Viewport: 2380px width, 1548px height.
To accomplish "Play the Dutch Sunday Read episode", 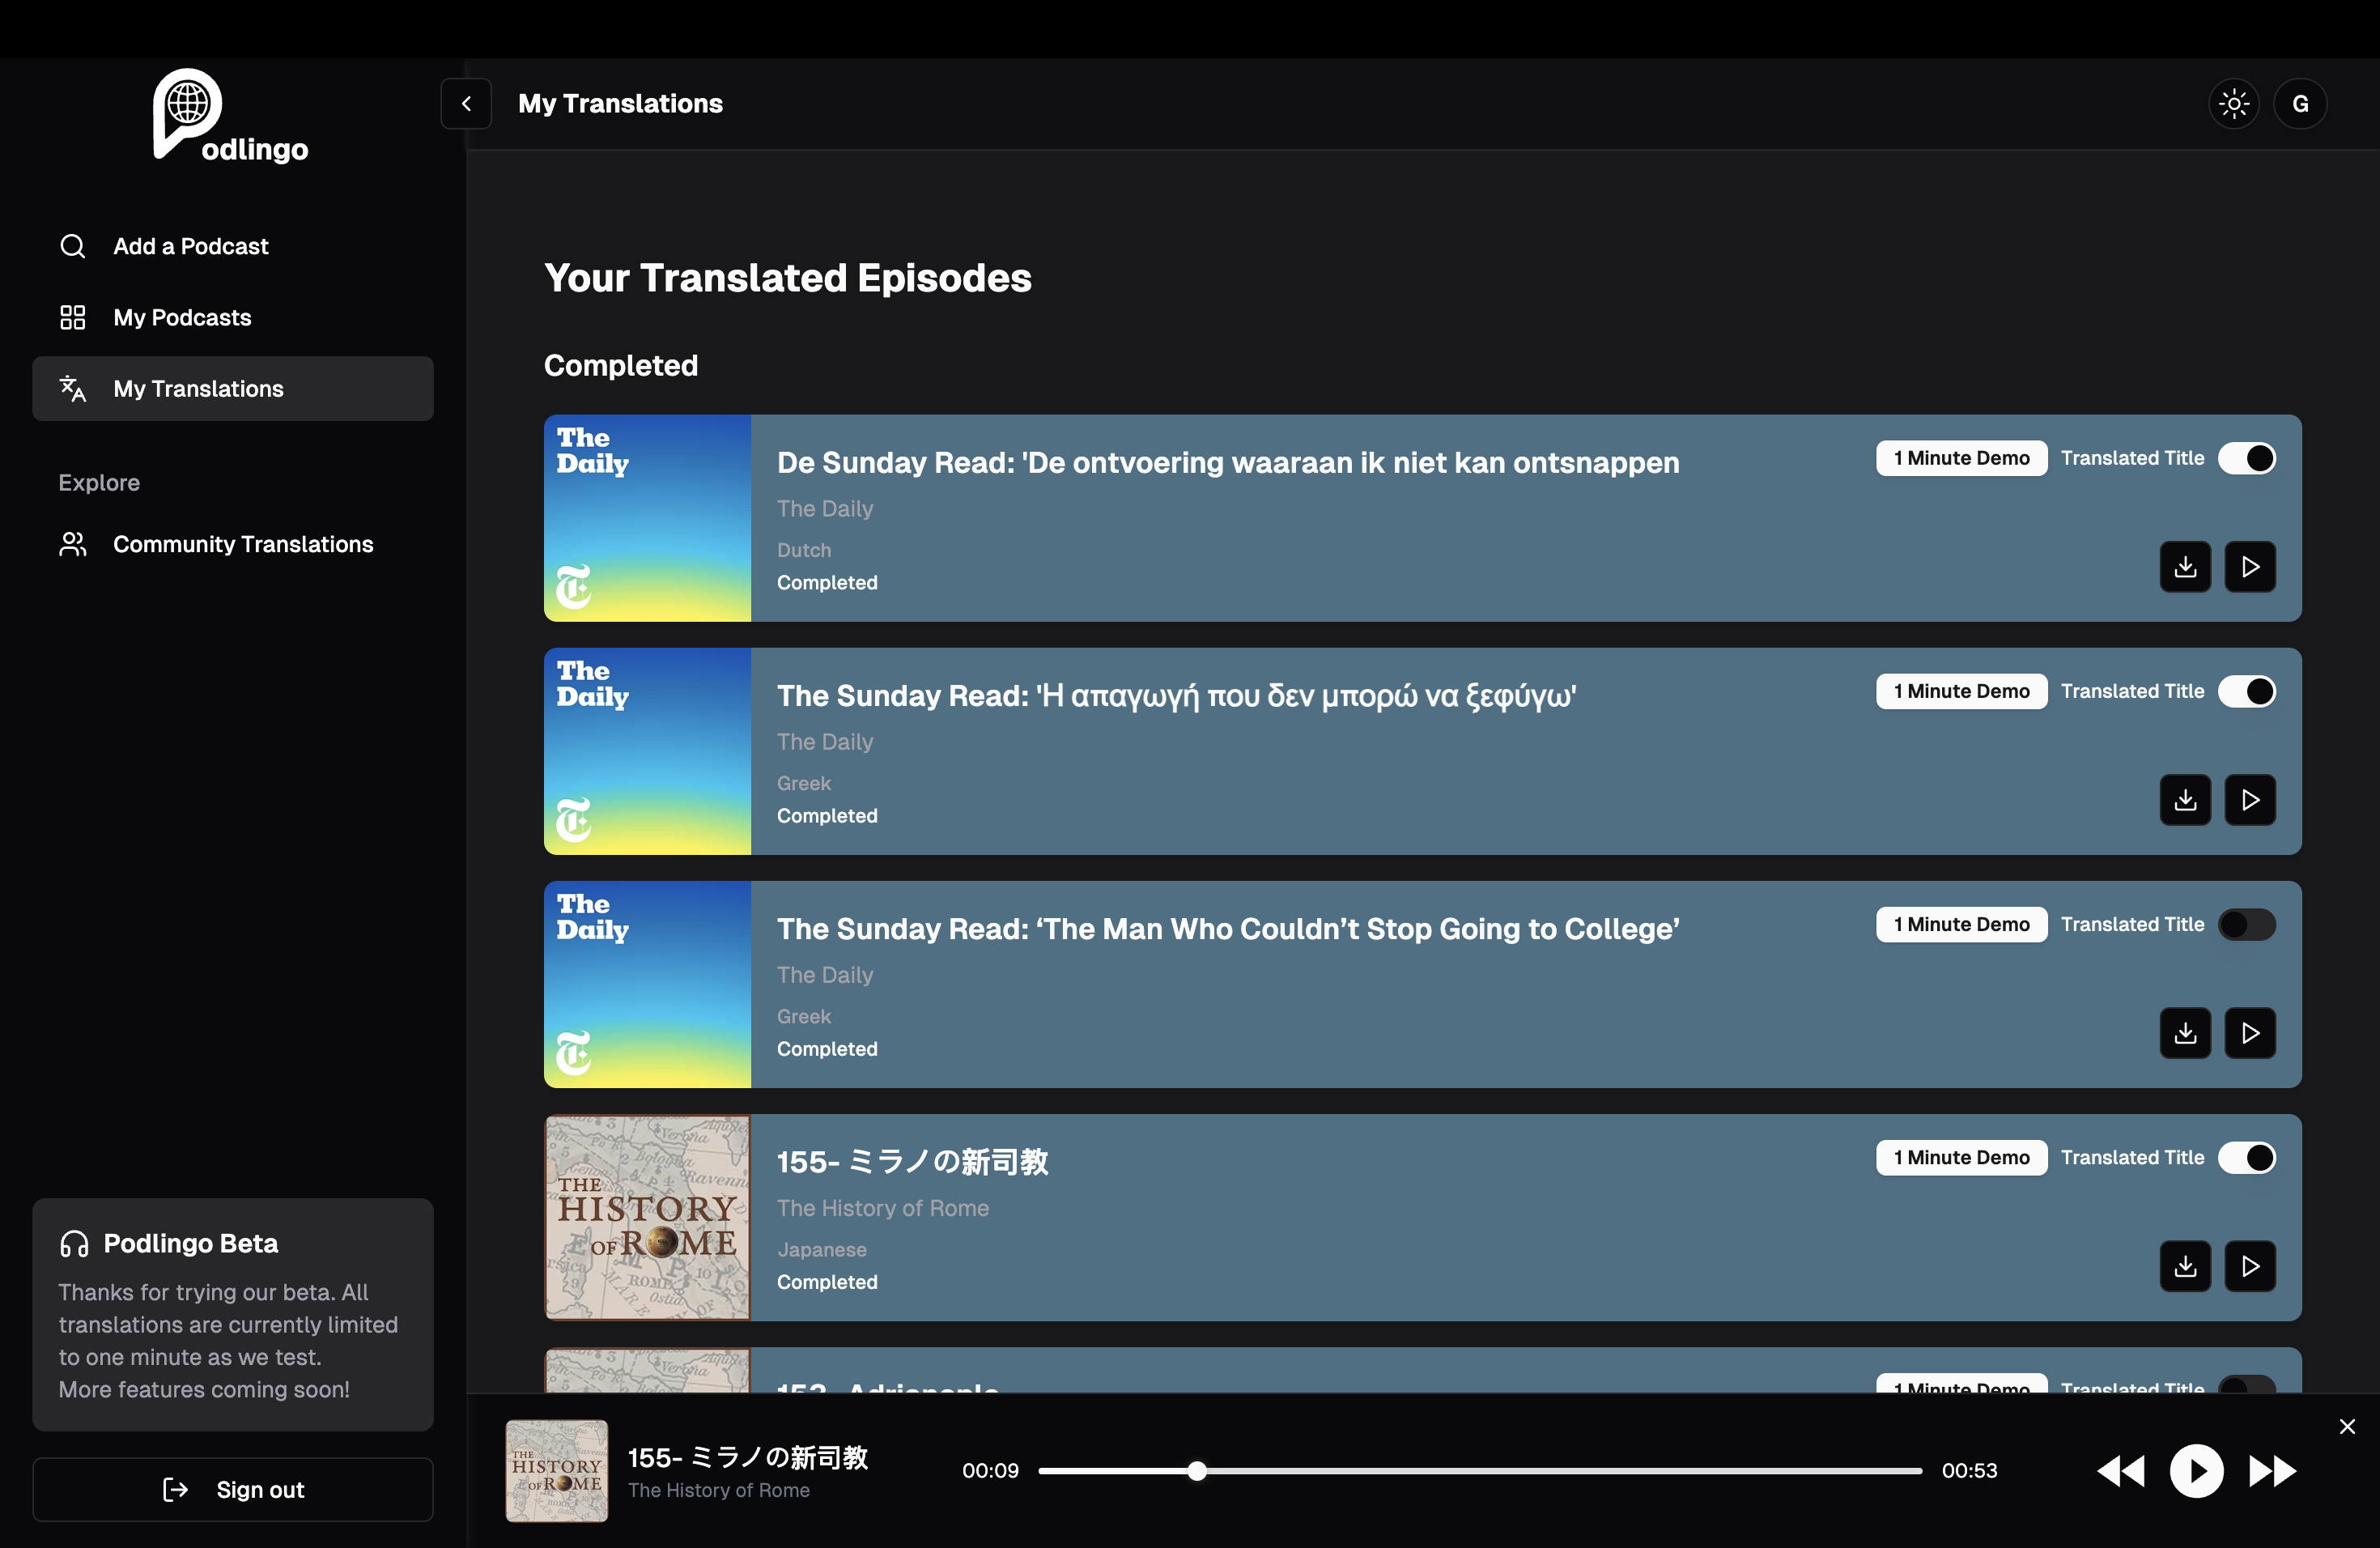I will click(2250, 567).
